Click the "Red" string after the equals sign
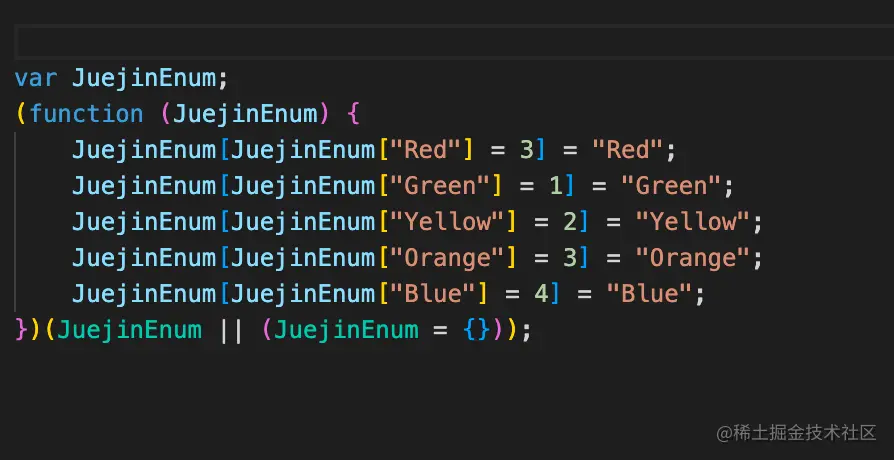Screen dimensions: 894x460 (x=627, y=150)
